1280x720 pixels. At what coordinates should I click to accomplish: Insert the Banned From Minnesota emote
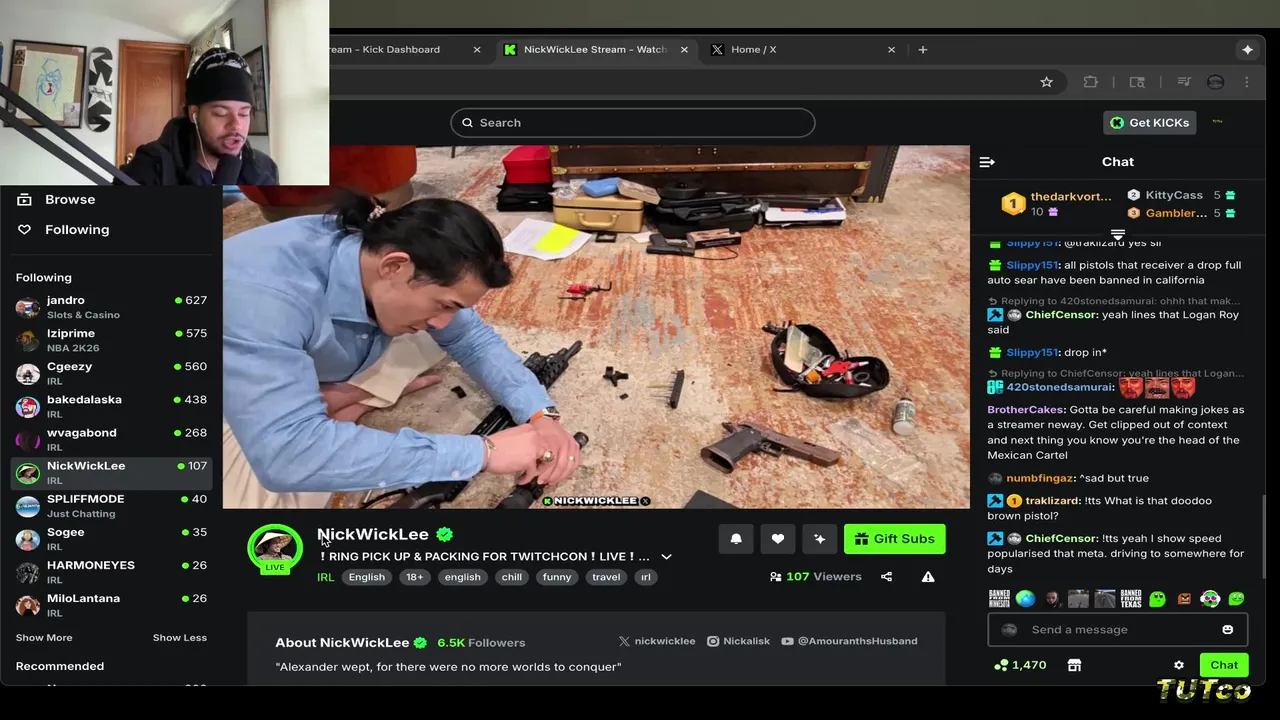coord(999,599)
